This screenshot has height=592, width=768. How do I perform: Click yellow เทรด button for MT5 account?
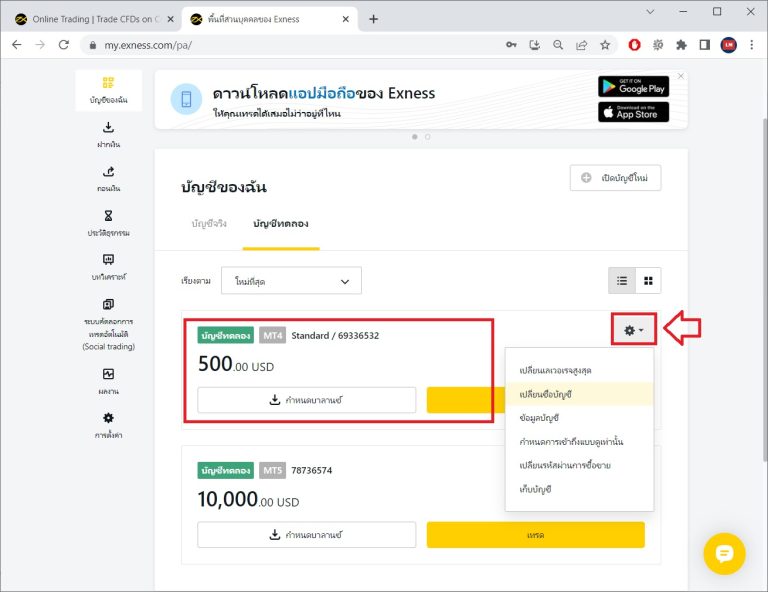[536, 535]
